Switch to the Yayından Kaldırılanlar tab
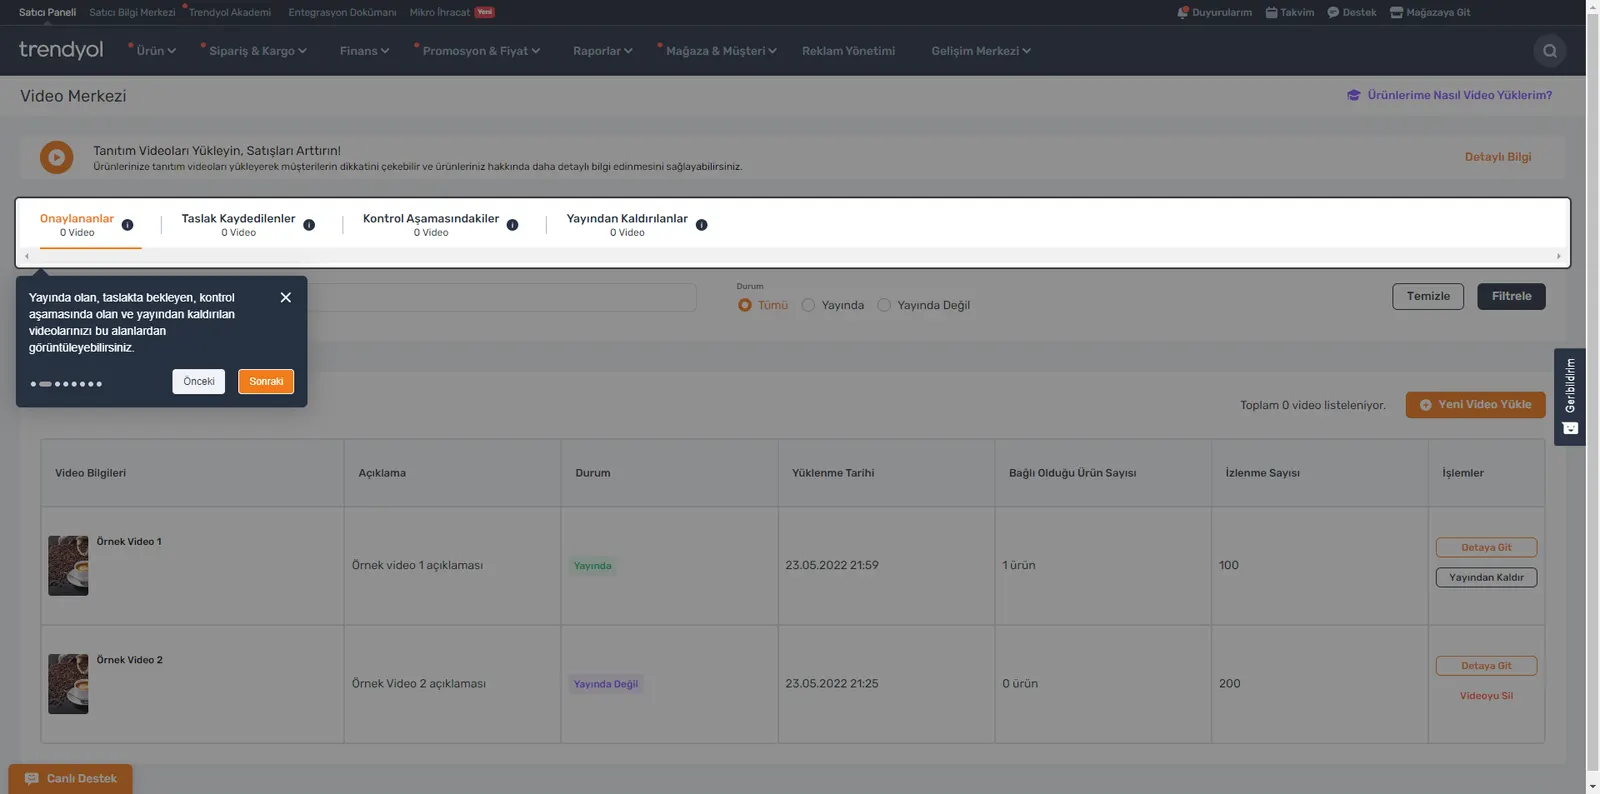Image resolution: width=1600 pixels, height=794 pixels. point(627,225)
